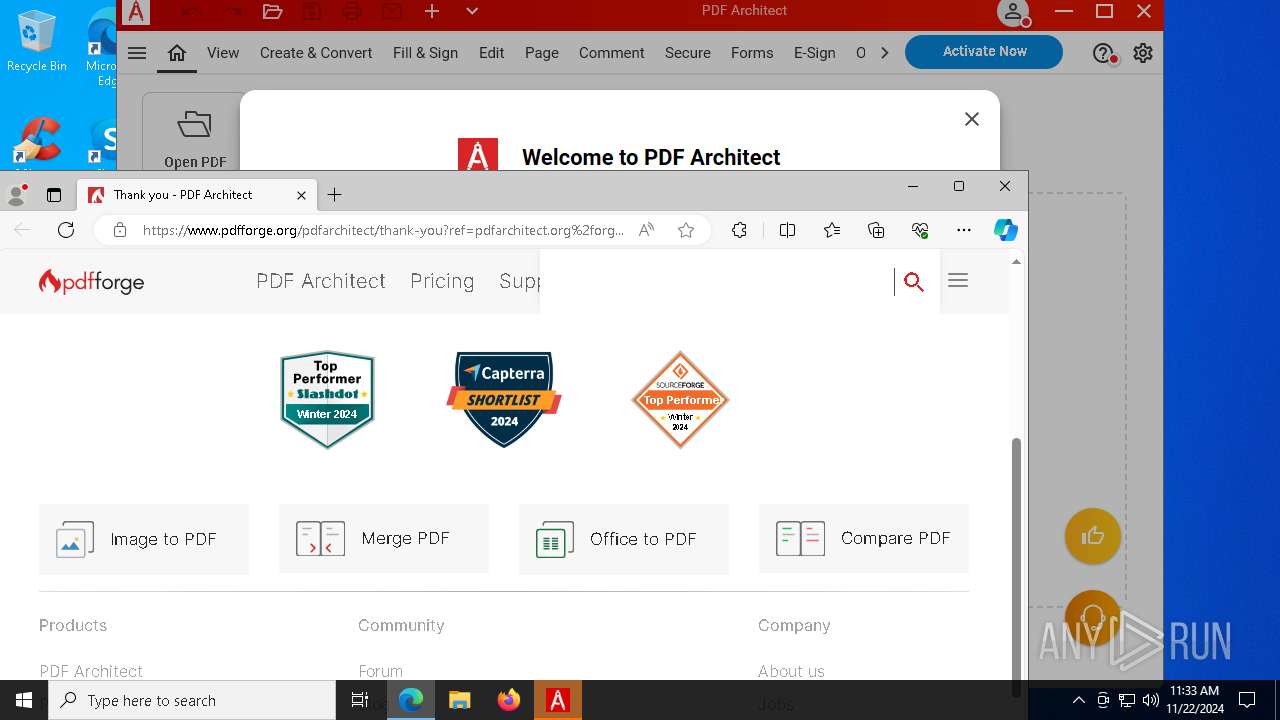Open File Explorer from the taskbar
Image resolution: width=1280 pixels, height=720 pixels.
point(459,700)
